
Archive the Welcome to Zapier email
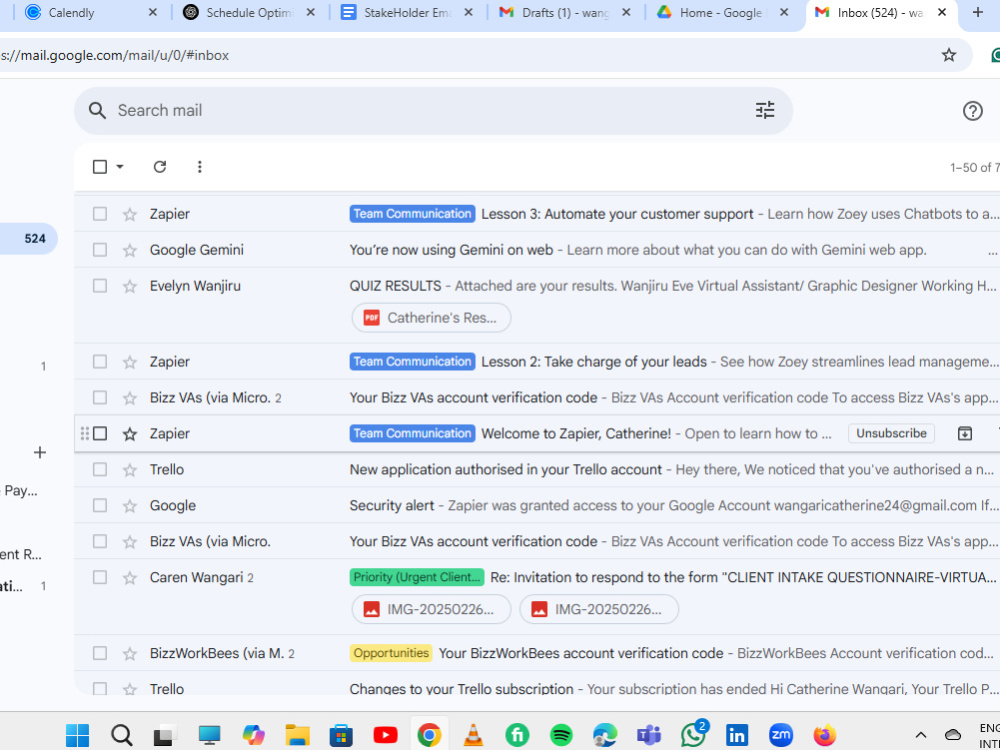(964, 434)
